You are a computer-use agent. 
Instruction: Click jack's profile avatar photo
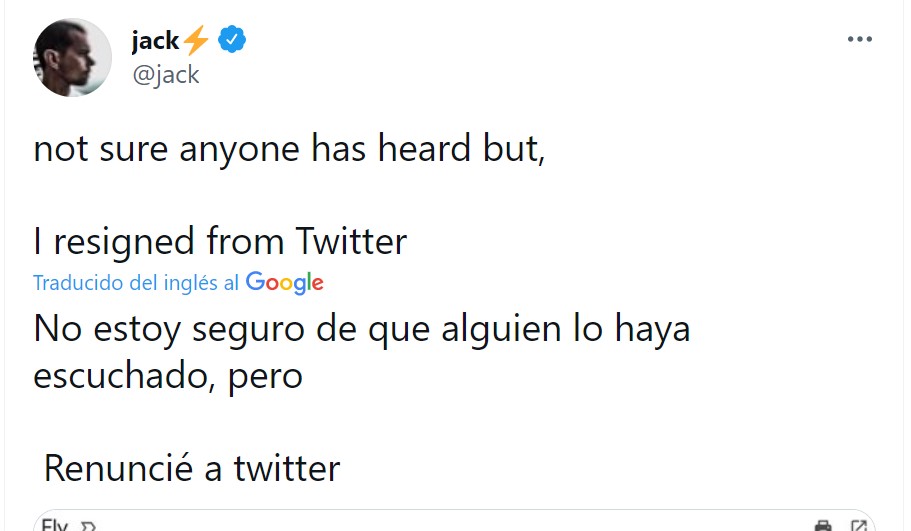72,57
